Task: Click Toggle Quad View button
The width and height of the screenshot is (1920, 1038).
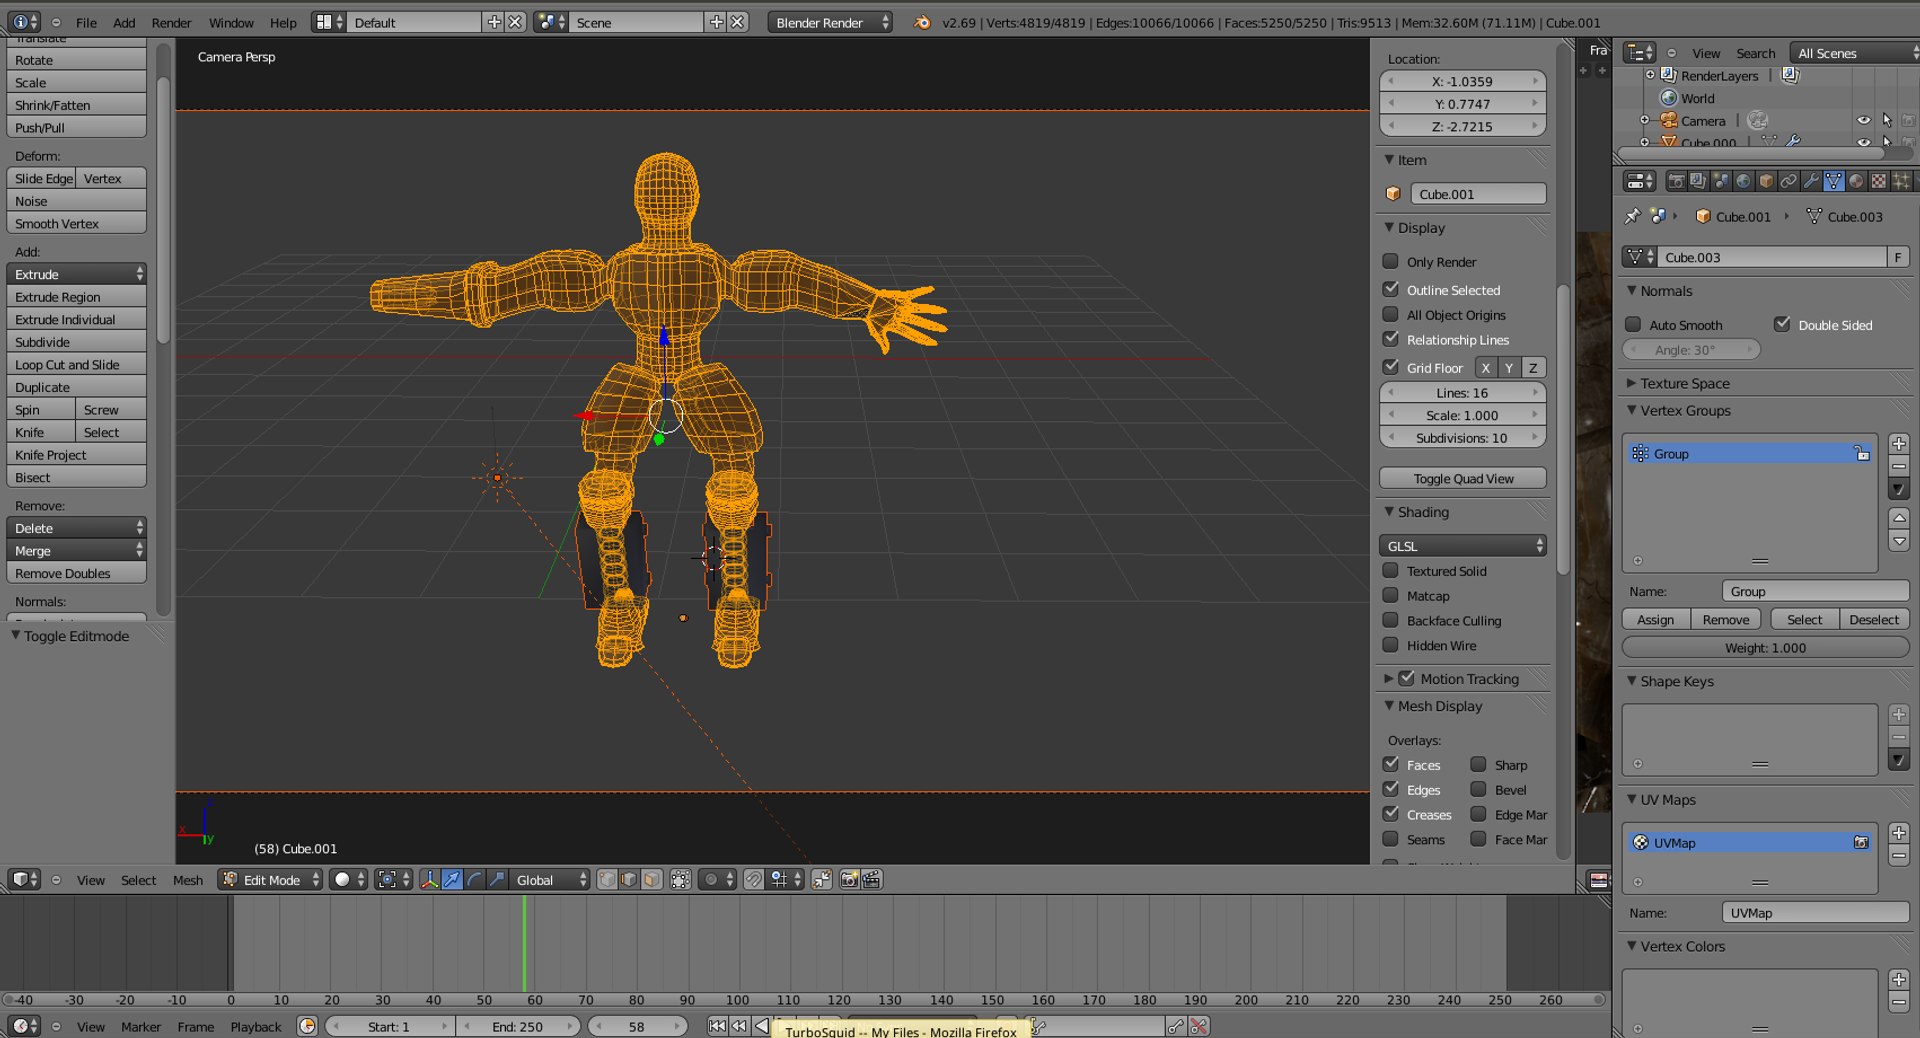Action: coord(1463,479)
